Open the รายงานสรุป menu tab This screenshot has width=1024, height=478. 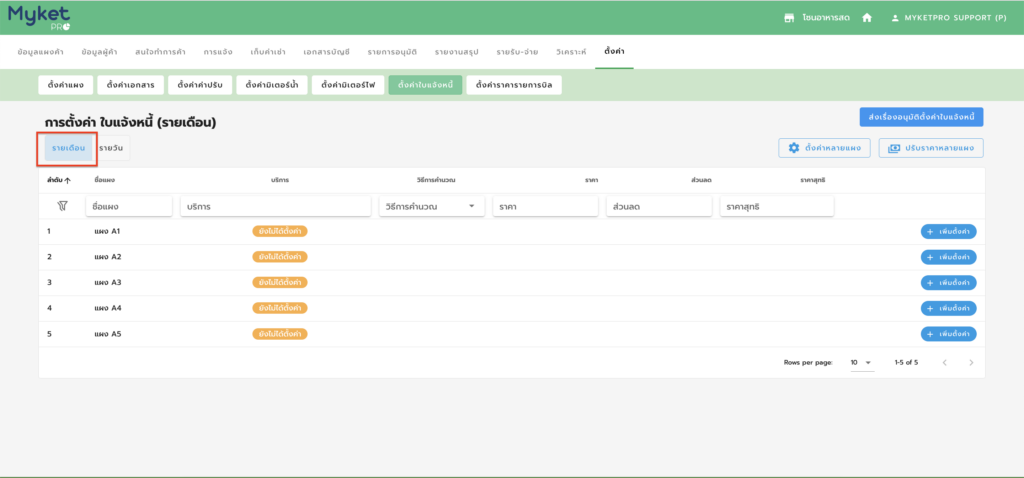click(x=456, y=52)
